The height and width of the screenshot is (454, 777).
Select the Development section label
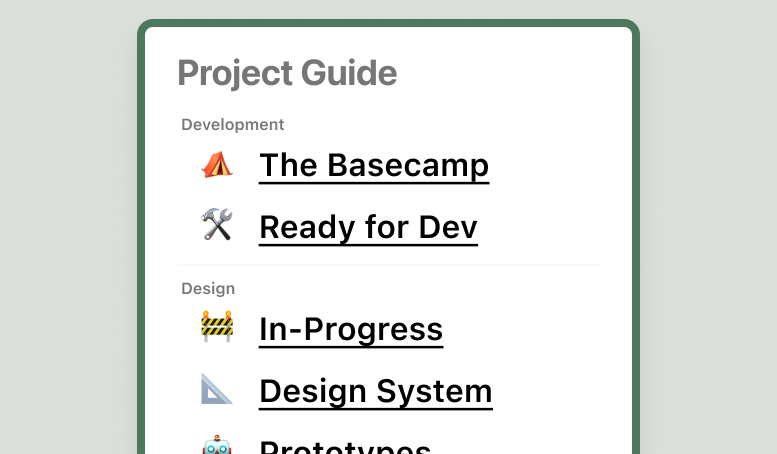[233, 125]
